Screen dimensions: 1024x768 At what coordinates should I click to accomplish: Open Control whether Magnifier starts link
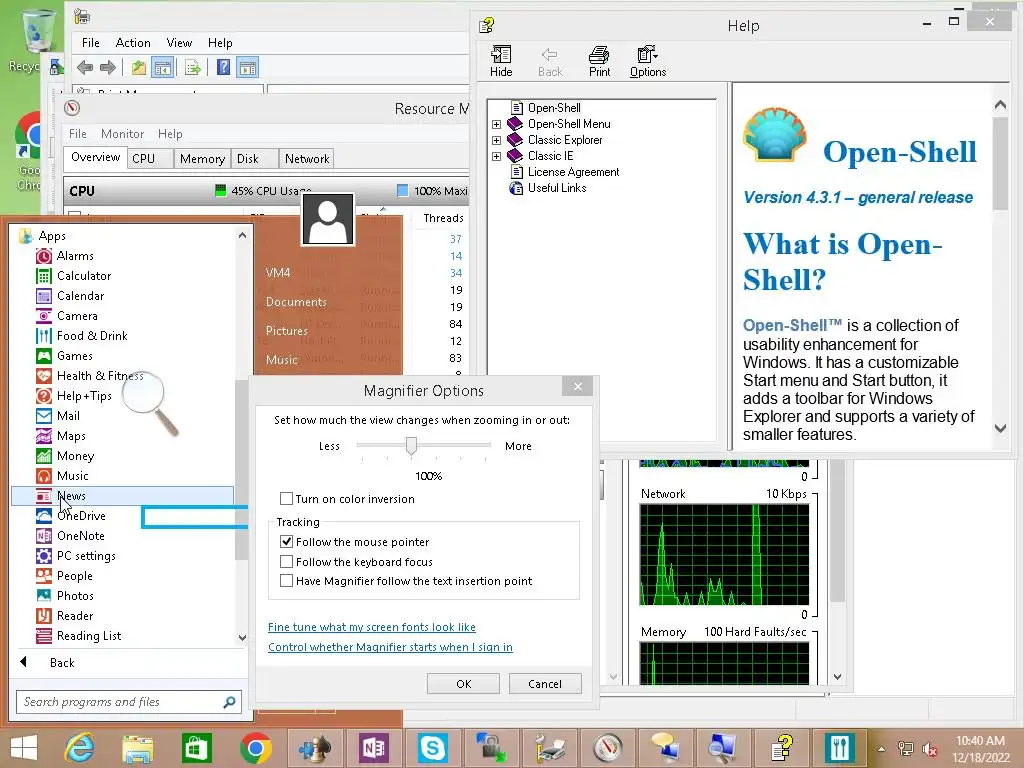[390, 647]
